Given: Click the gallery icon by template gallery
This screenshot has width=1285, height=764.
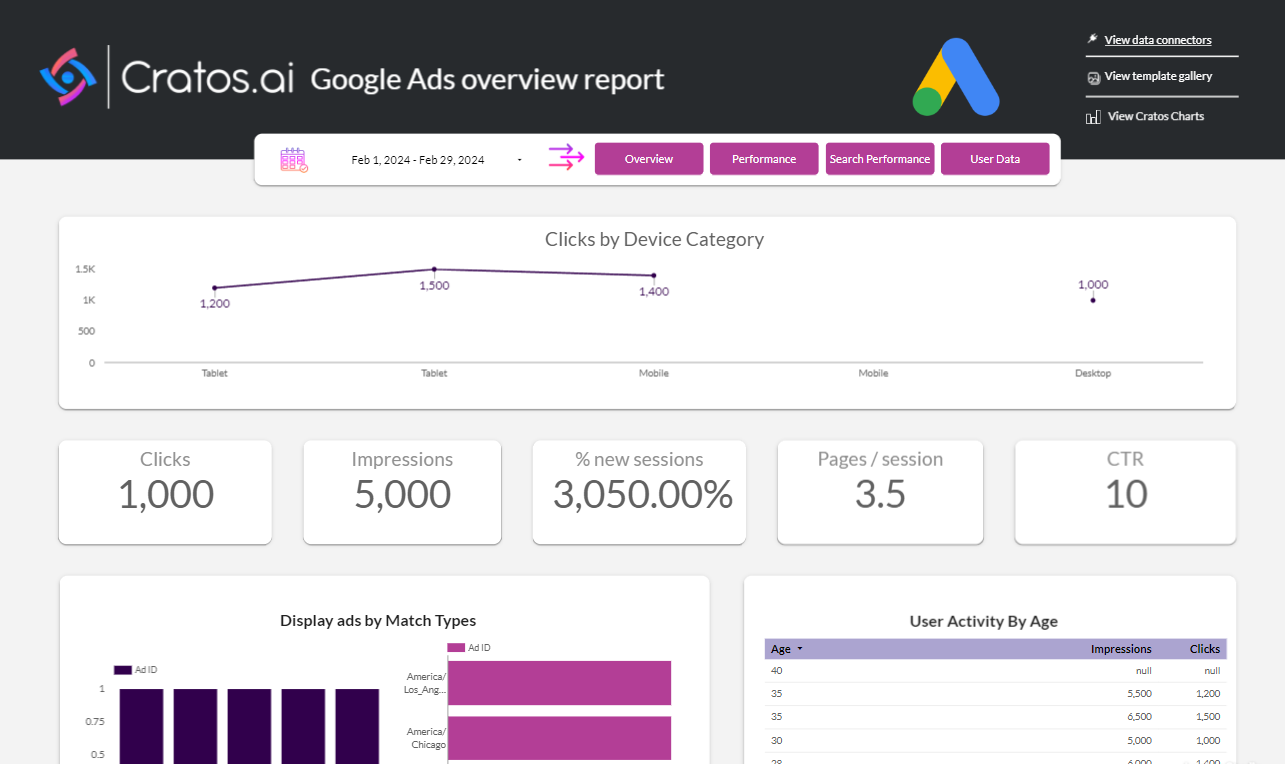Looking at the screenshot, I should (x=1093, y=77).
